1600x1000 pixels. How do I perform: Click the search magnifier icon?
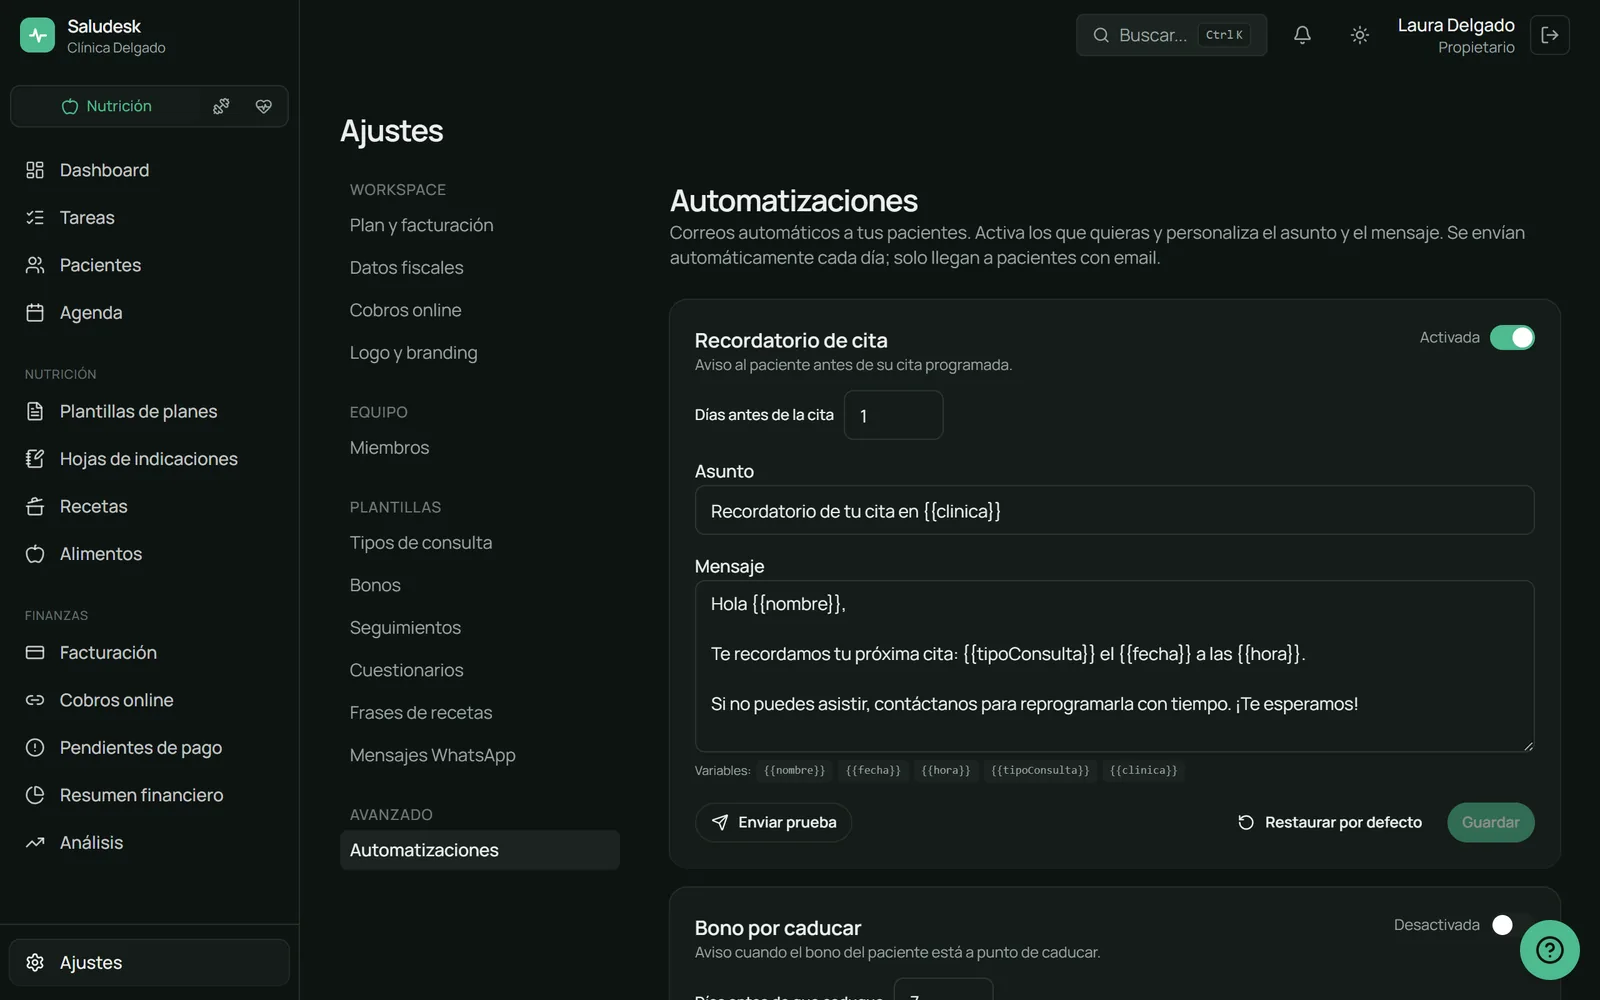pyautogui.click(x=1101, y=35)
